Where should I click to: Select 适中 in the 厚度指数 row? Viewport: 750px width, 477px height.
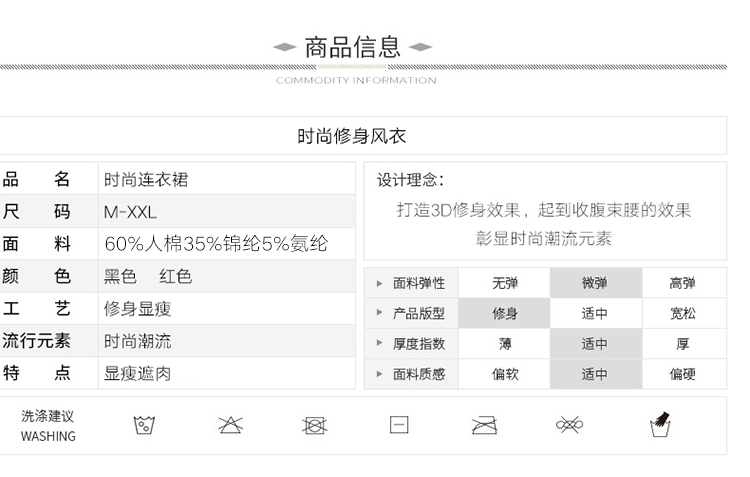(595, 343)
